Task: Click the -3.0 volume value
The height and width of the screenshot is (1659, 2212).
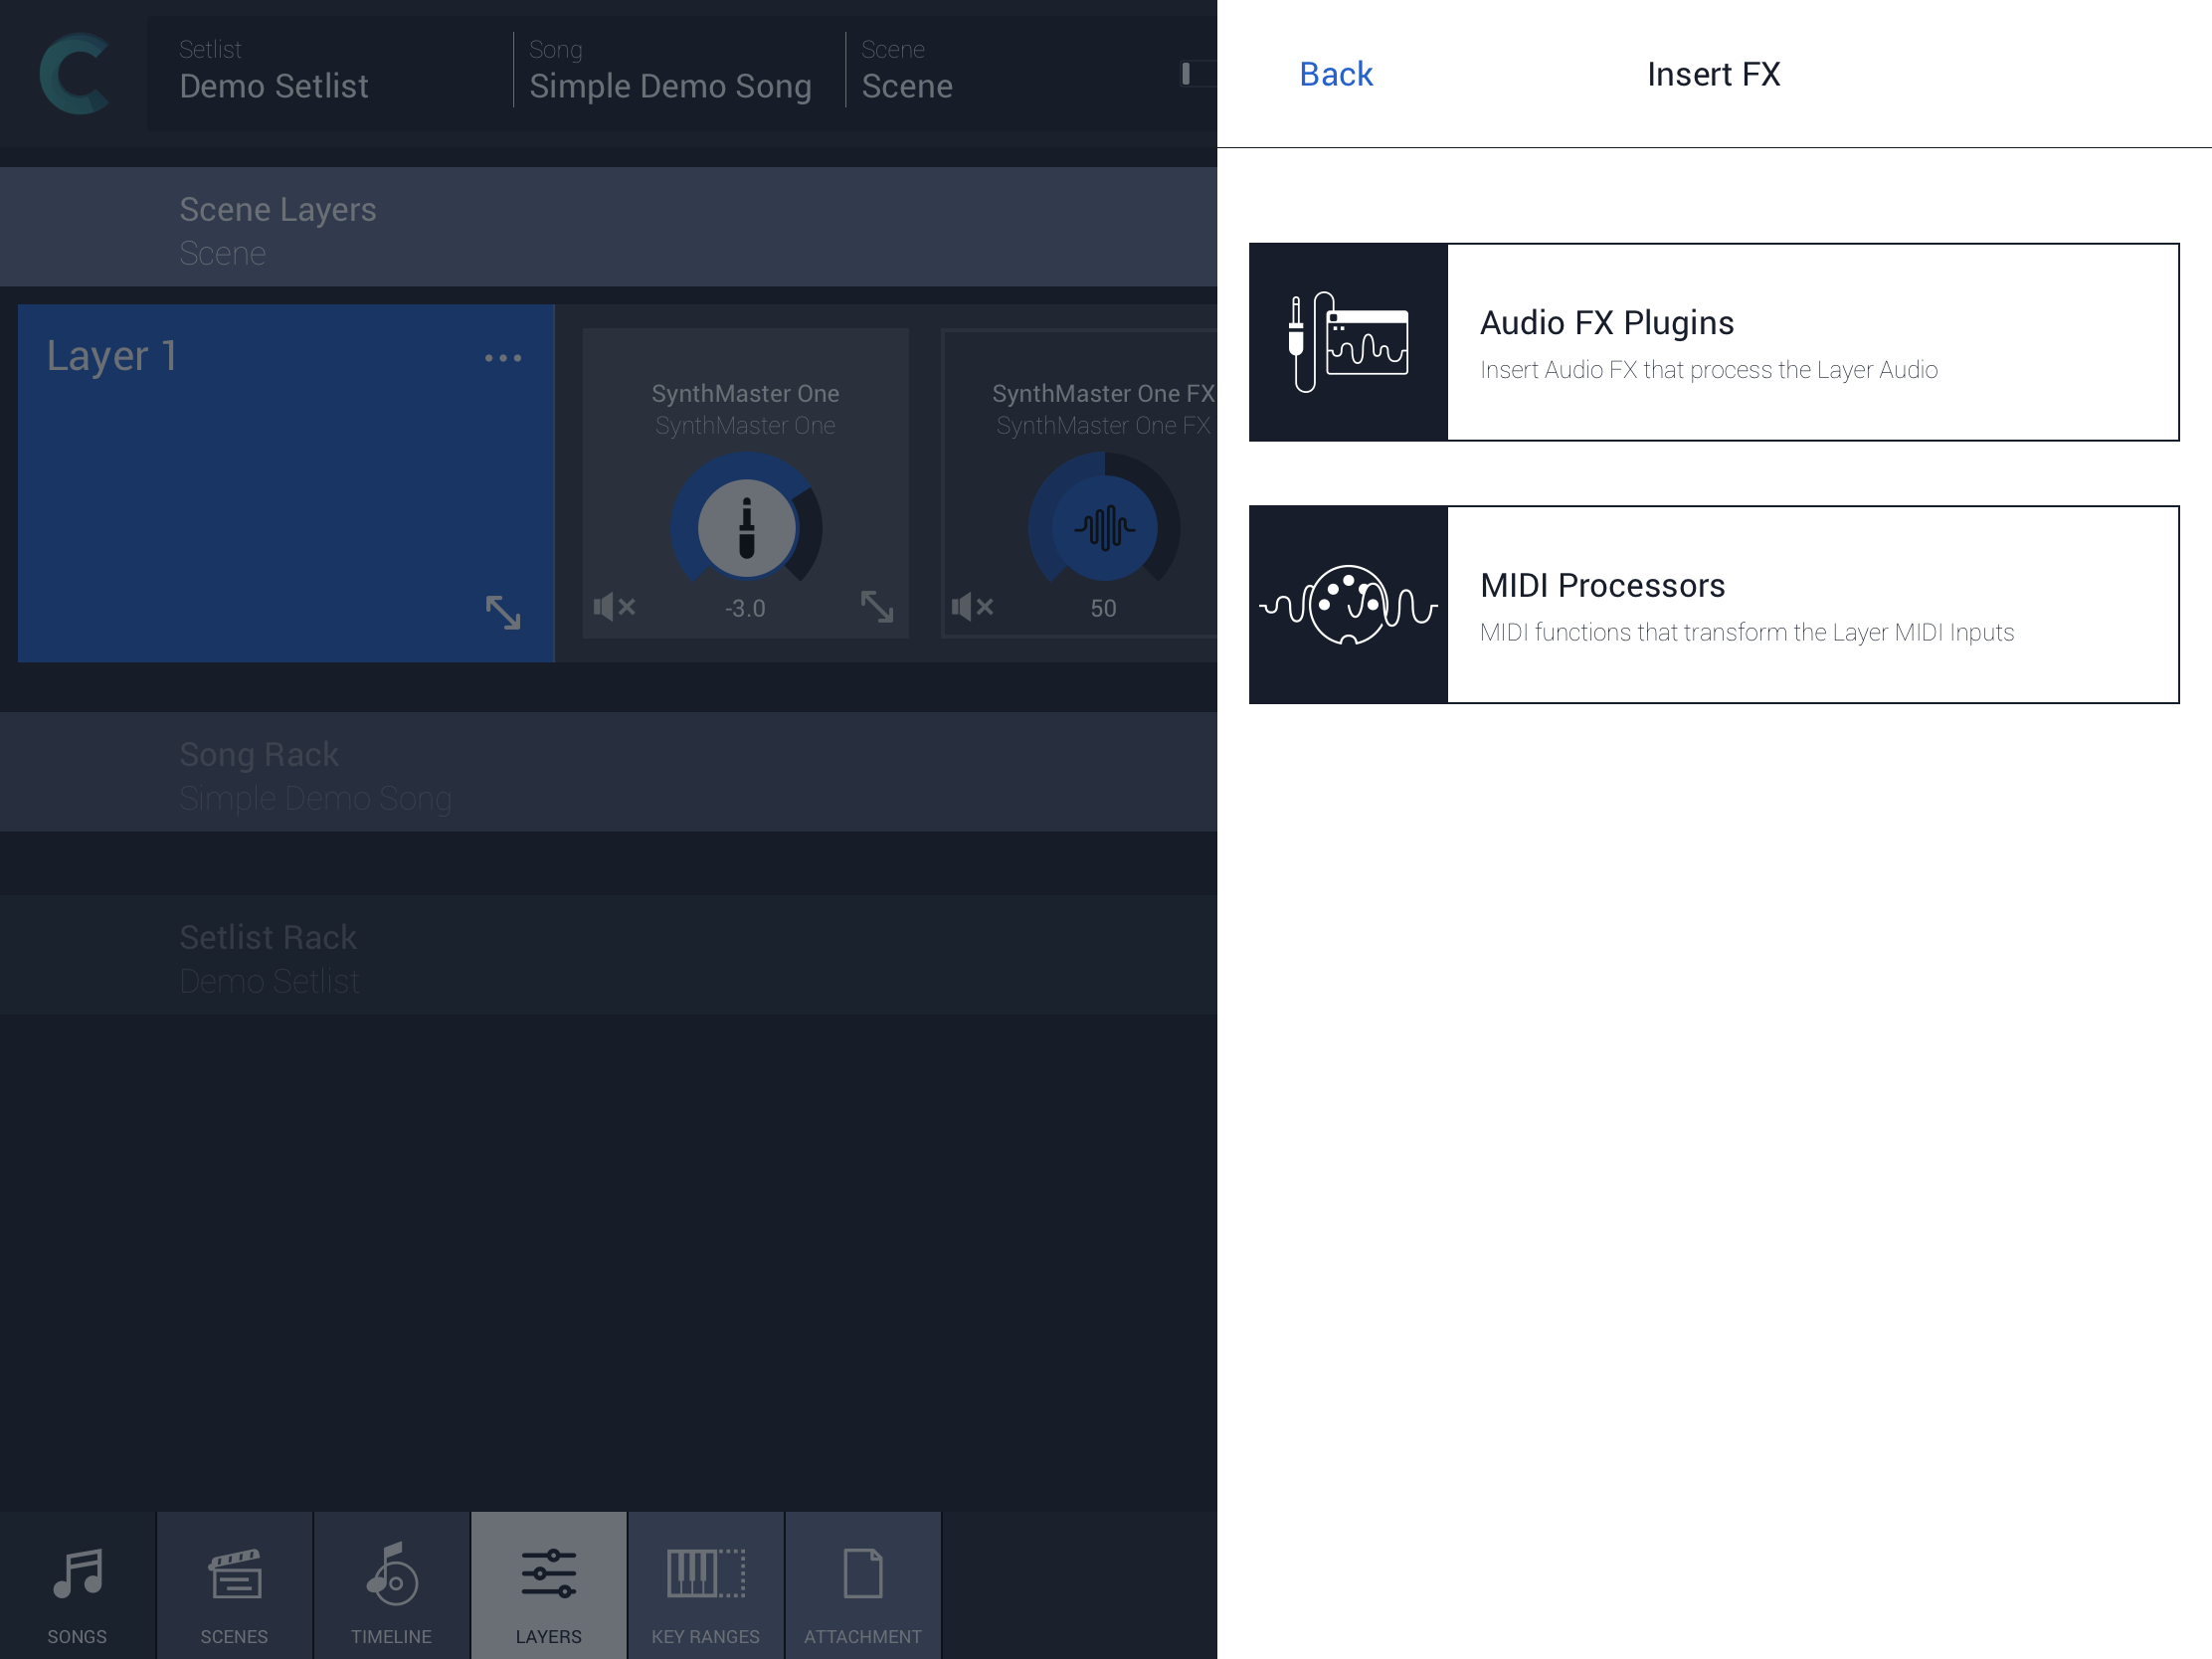Action: pos(745,609)
